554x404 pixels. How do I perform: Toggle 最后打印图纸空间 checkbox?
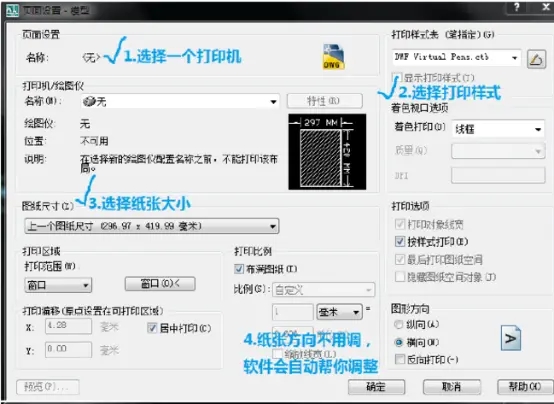pyautogui.click(x=400, y=259)
